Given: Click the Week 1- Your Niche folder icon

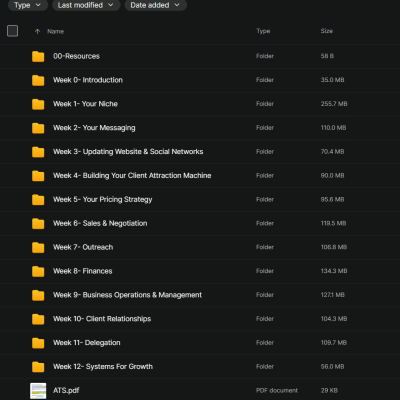Looking at the screenshot, I should pos(38,104).
